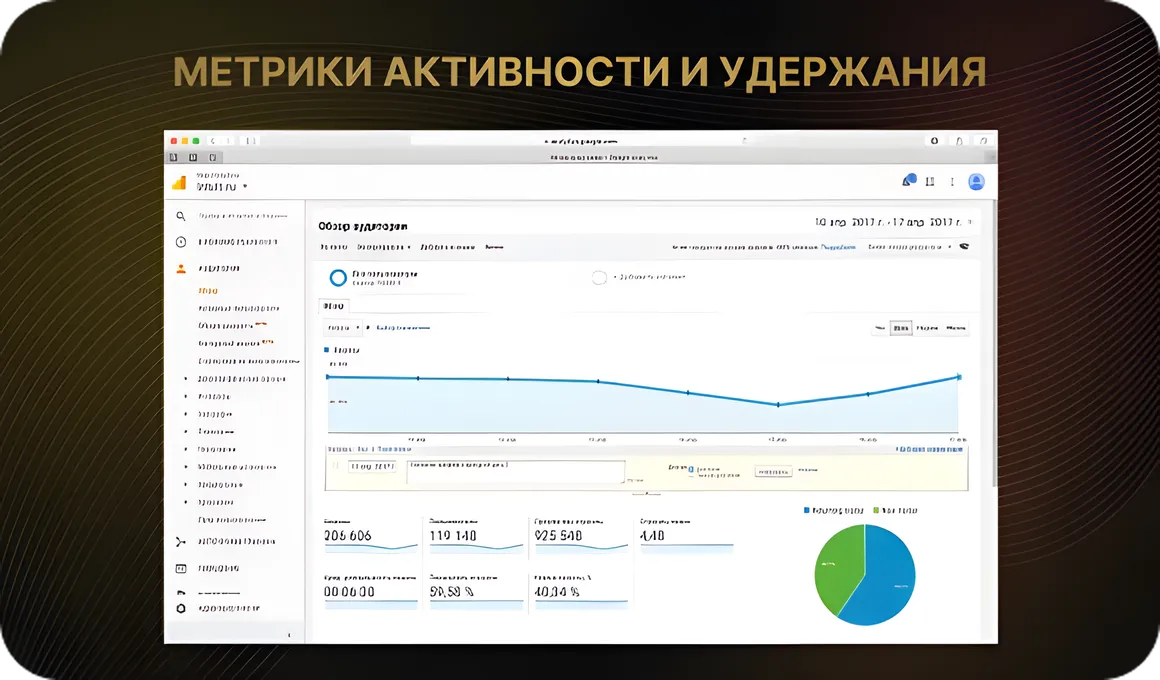Open the account and property selector dropdown
The height and width of the screenshot is (680, 1160).
point(222,182)
